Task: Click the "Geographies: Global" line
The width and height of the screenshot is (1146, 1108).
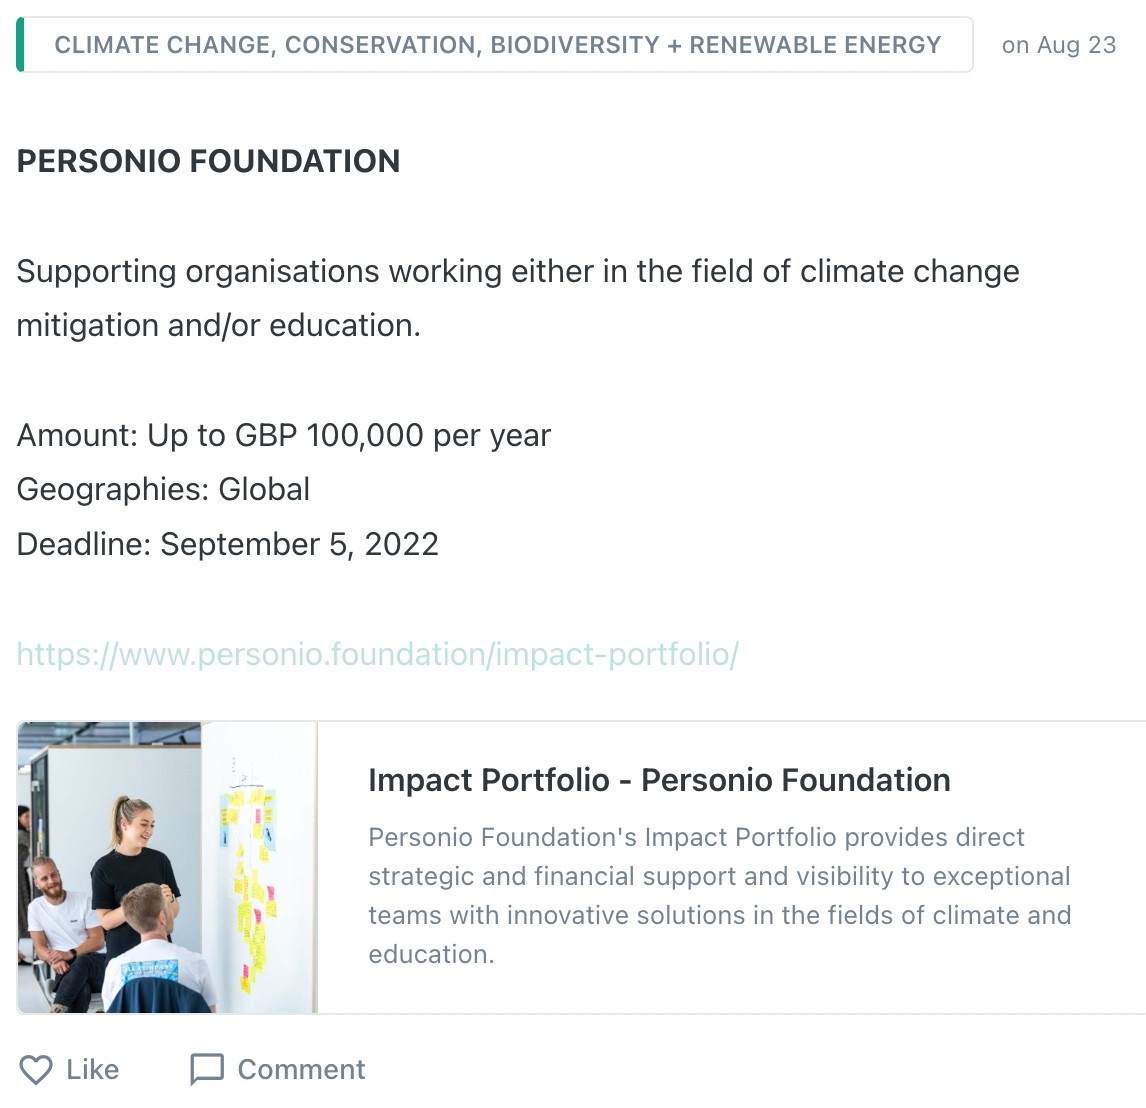Action: (163, 489)
